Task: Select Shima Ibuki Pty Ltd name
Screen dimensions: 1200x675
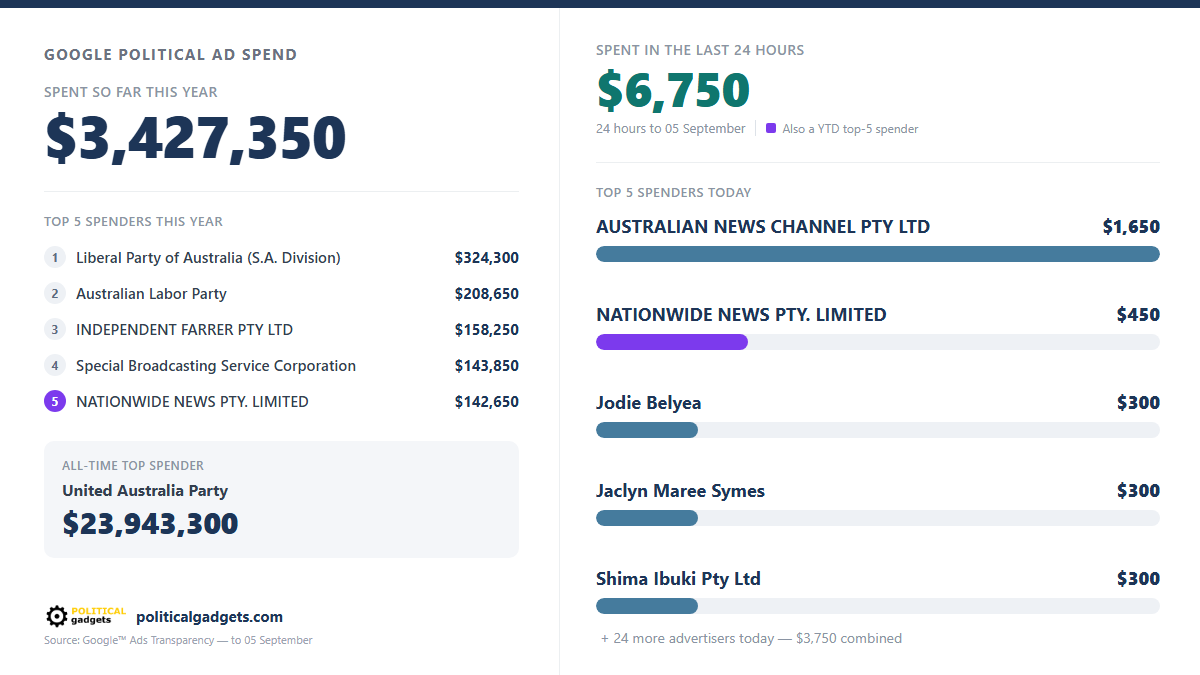Action: pyautogui.click(x=678, y=579)
